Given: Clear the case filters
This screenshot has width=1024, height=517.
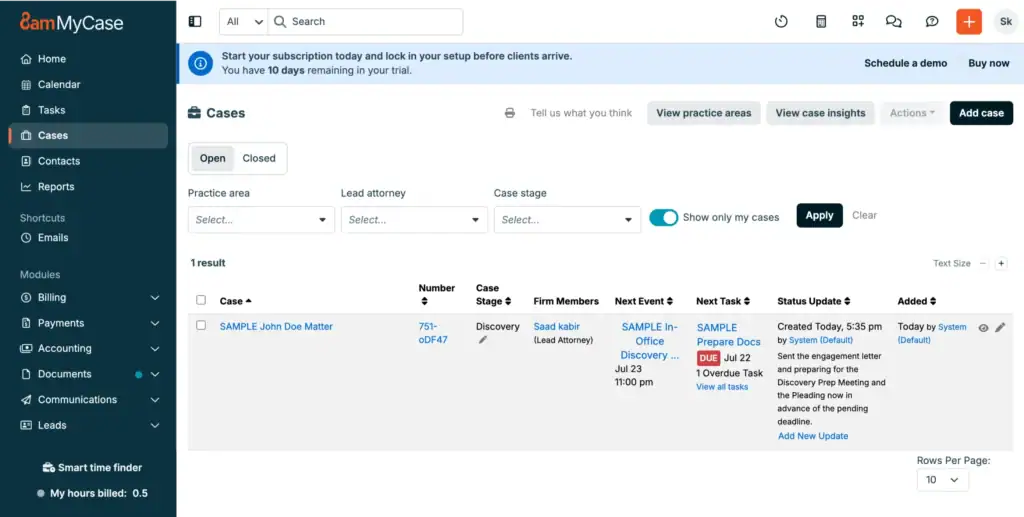Looking at the screenshot, I should point(864,215).
